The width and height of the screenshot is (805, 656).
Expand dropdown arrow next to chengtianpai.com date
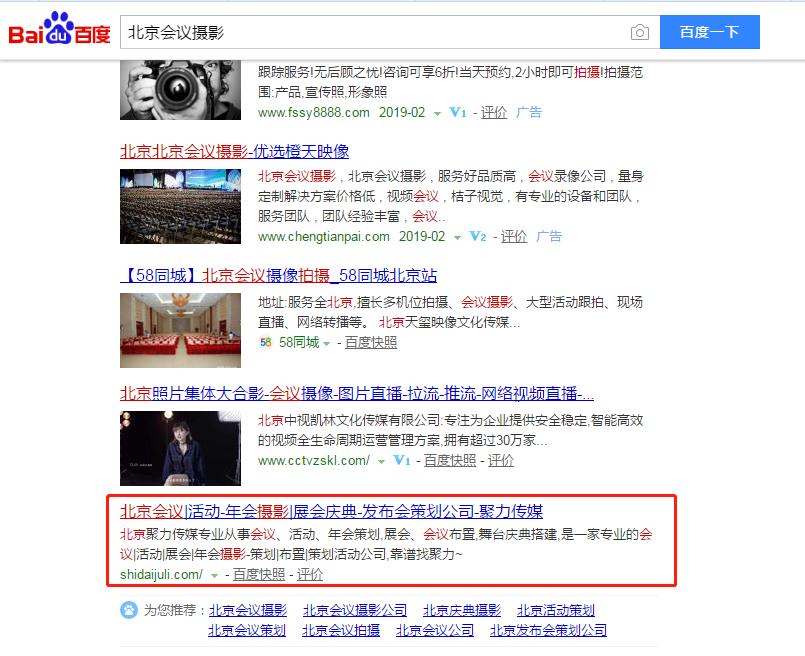(x=457, y=237)
